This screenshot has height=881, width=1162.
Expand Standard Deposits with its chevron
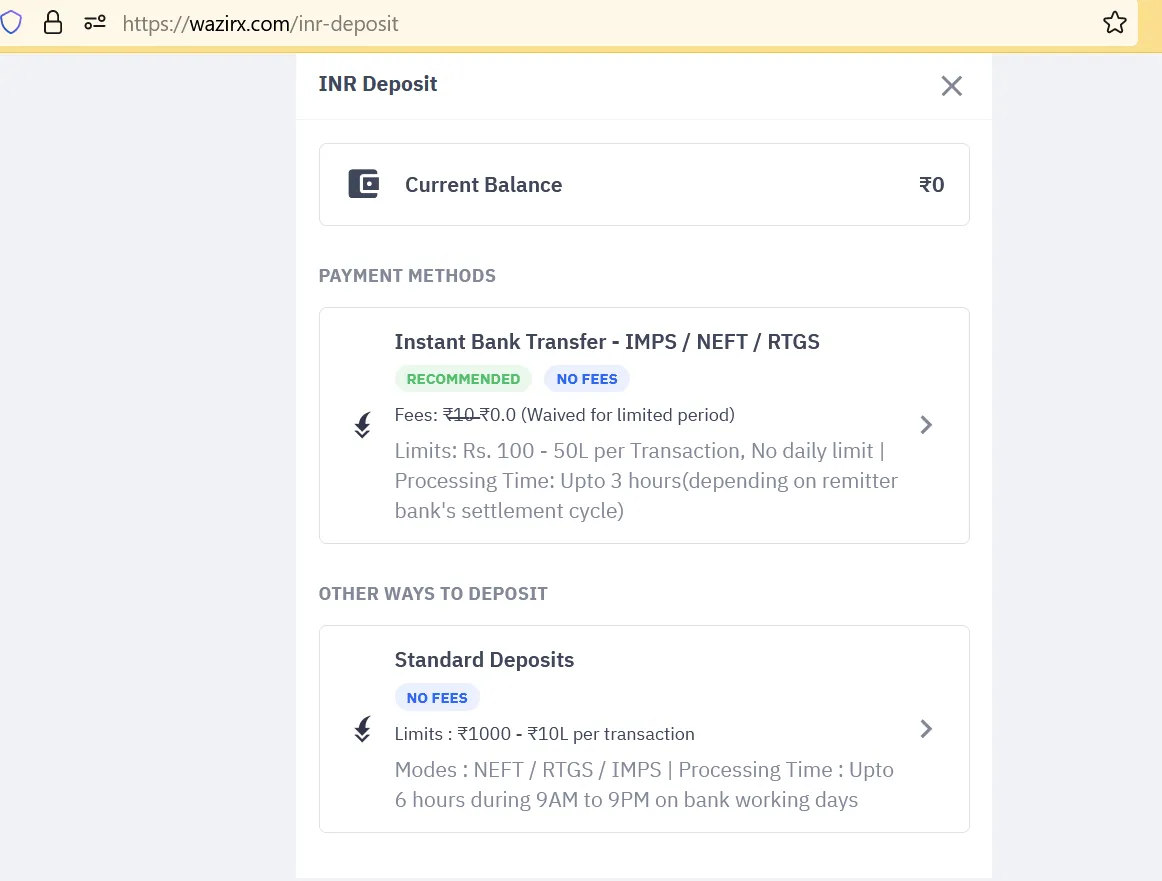(x=926, y=729)
